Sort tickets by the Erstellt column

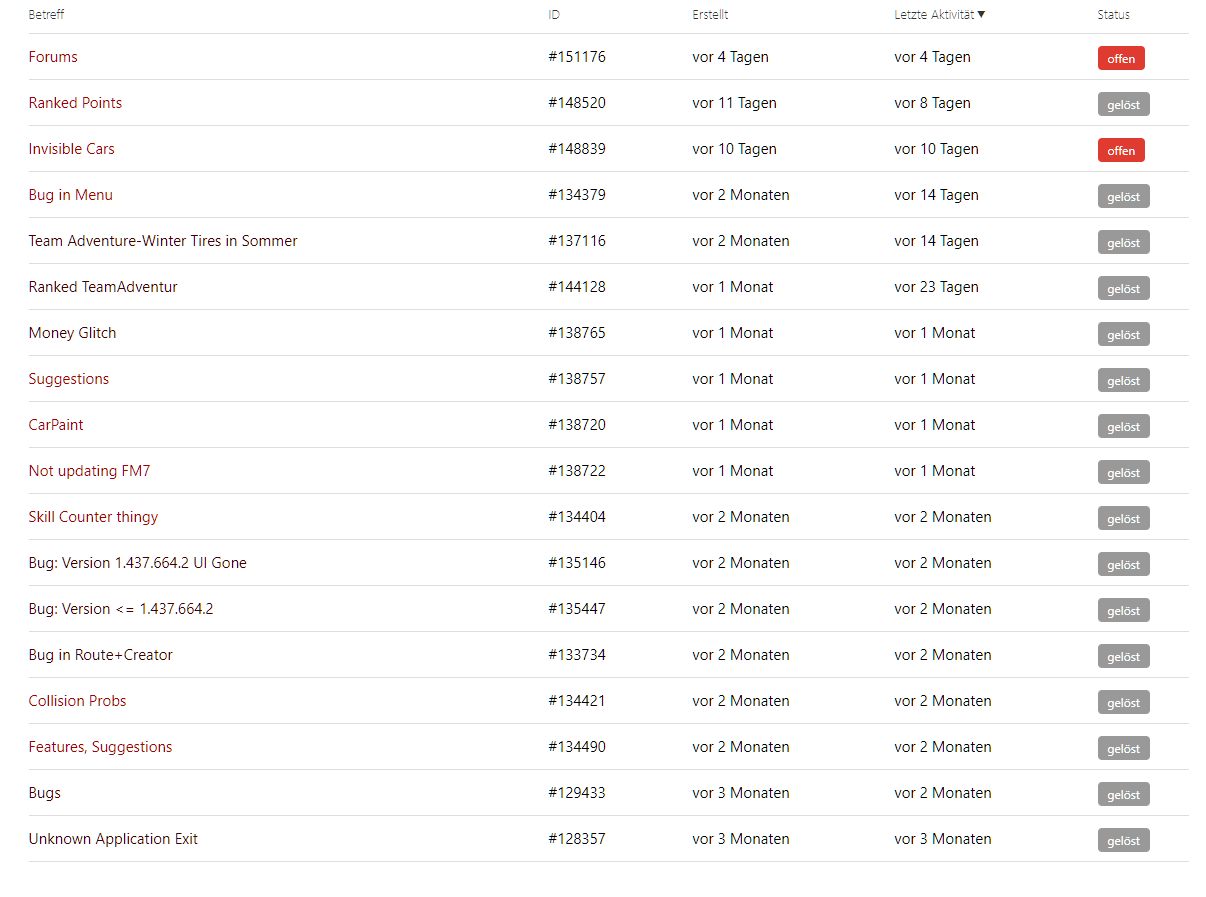pos(710,14)
